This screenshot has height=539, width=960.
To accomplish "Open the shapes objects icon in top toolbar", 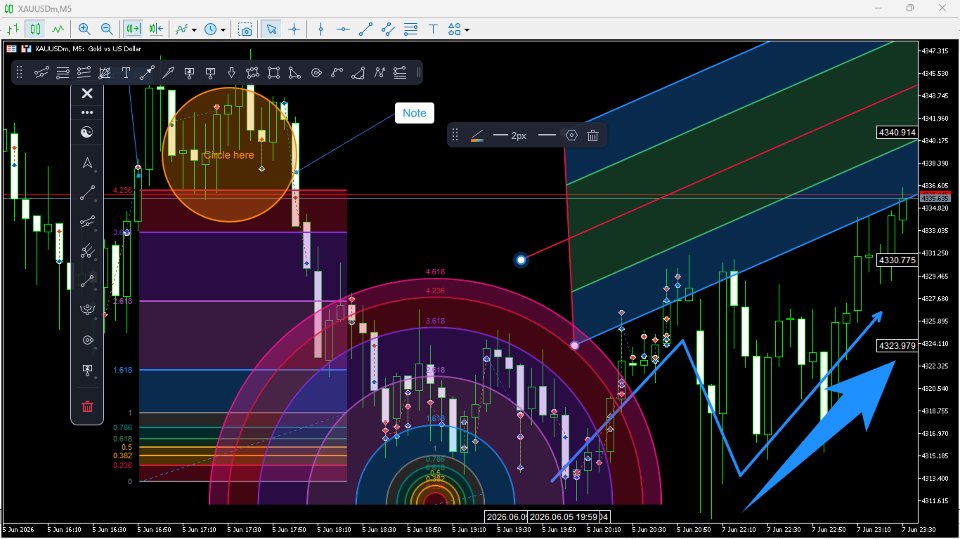I will [x=454, y=29].
